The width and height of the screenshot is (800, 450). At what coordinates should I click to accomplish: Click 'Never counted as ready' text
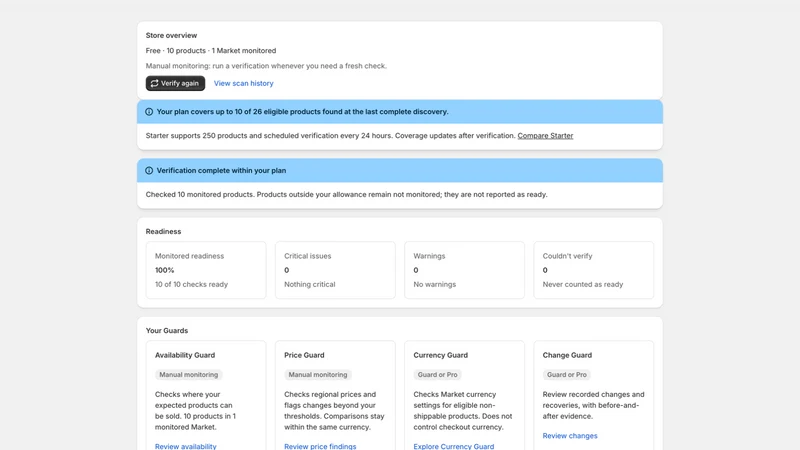[583, 284]
